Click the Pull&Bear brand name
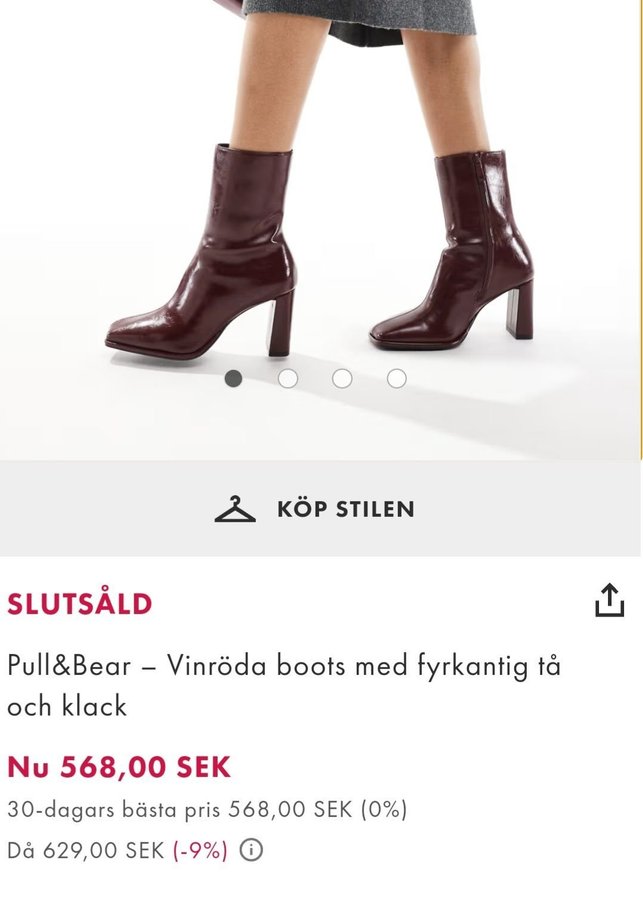The image size is (643, 900). coord(68,665)
